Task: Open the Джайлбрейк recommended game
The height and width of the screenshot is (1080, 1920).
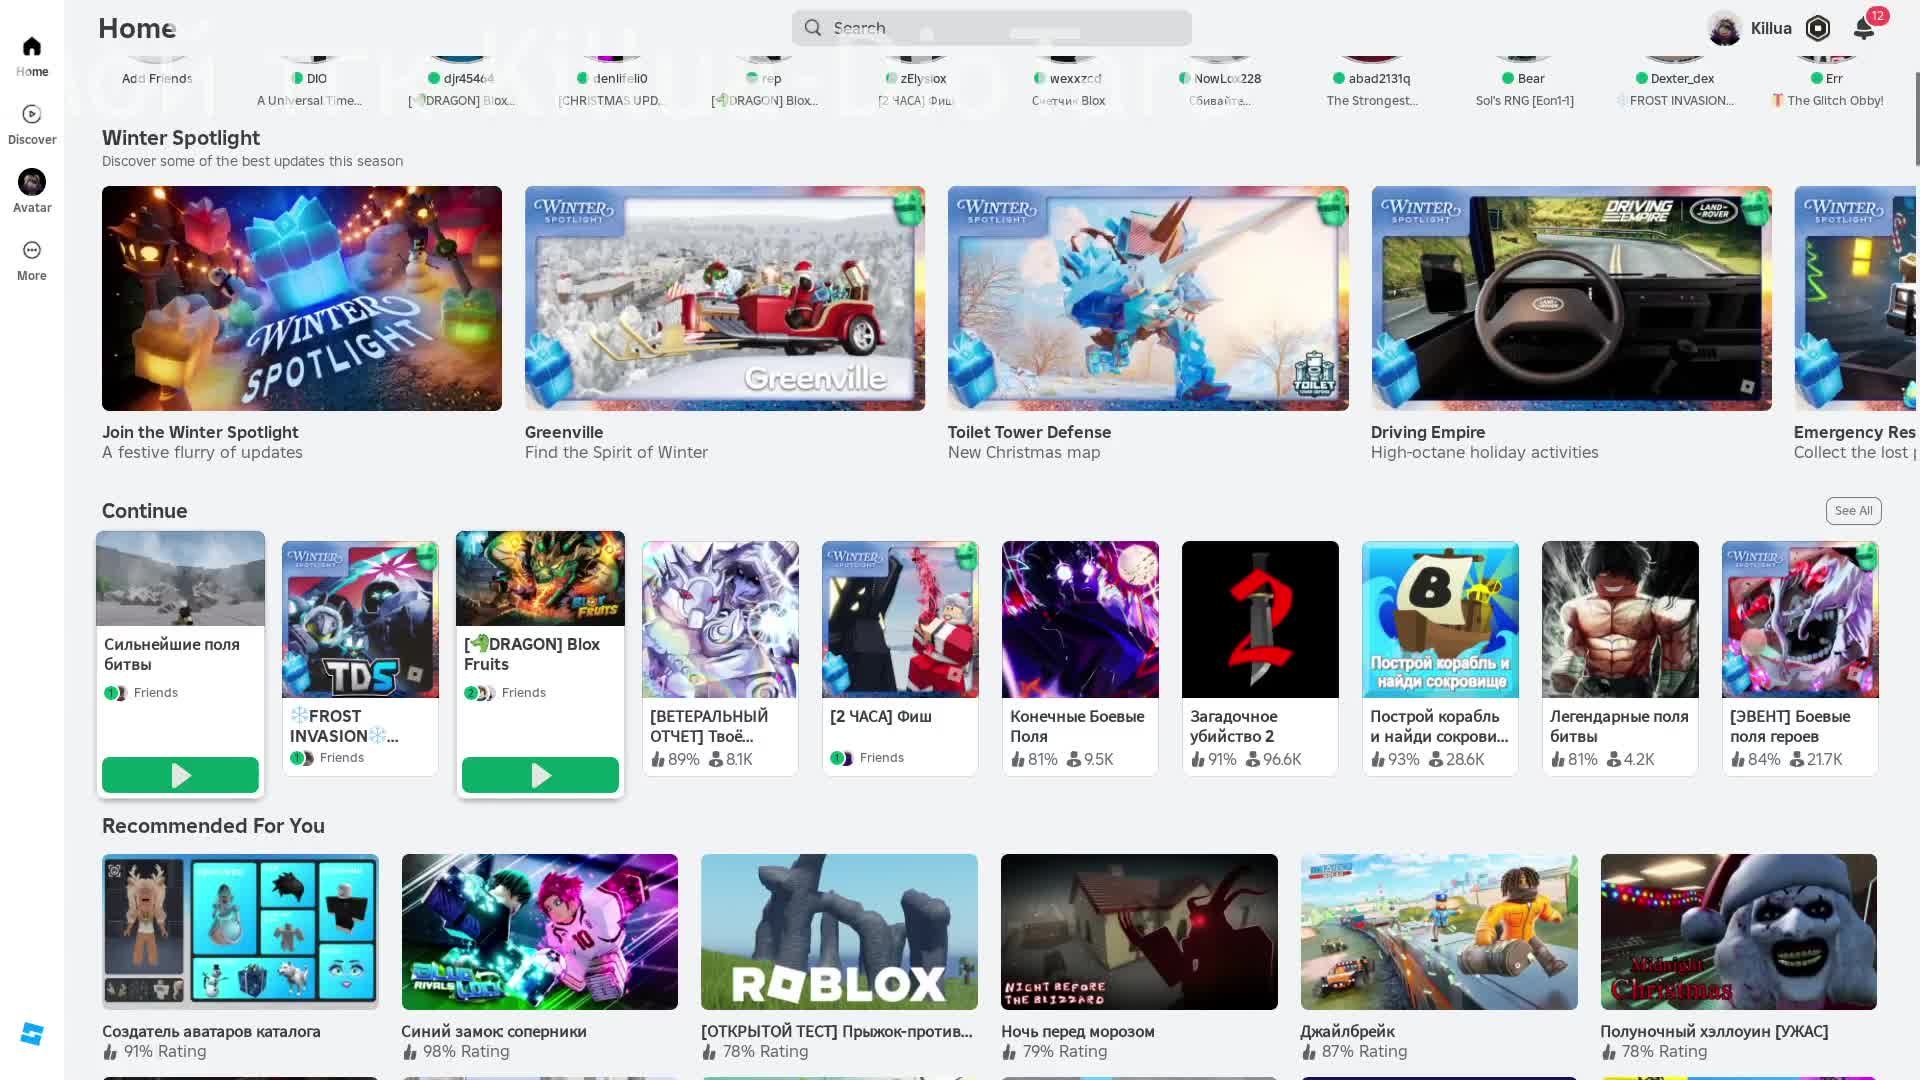Action: pyautogui.click(x=1438, y=932)
